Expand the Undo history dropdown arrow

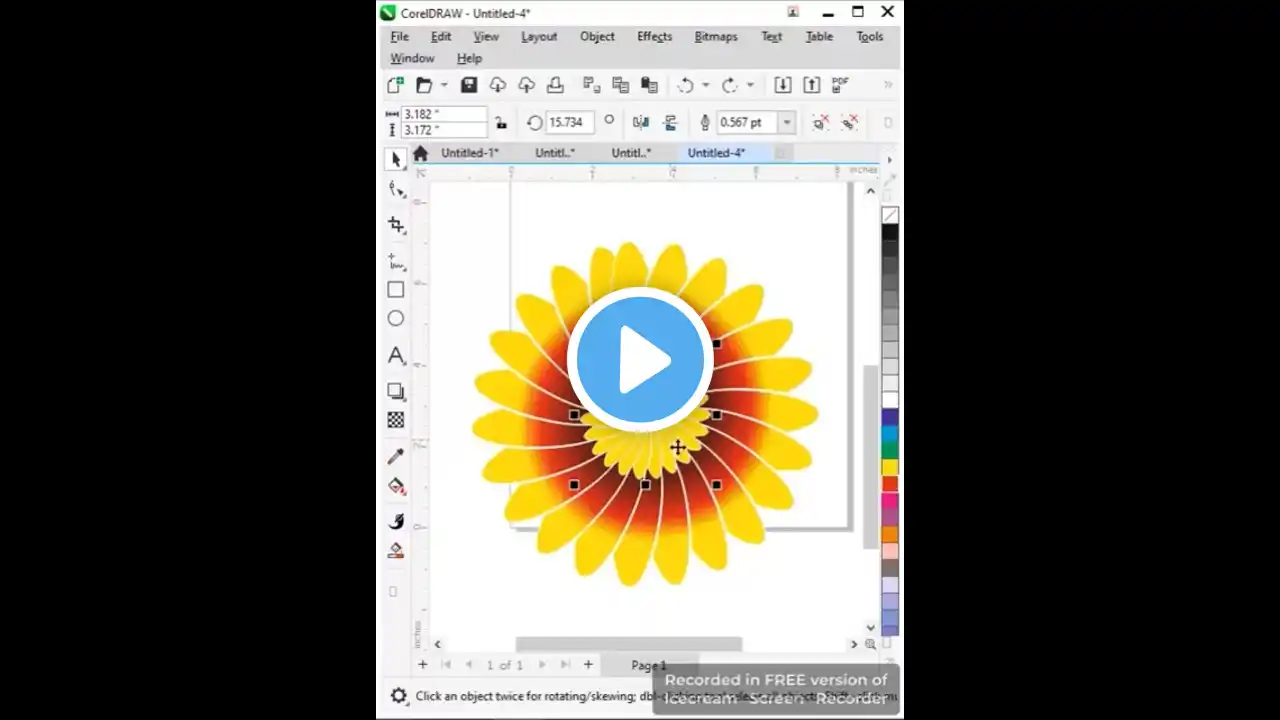pos(705,85)
